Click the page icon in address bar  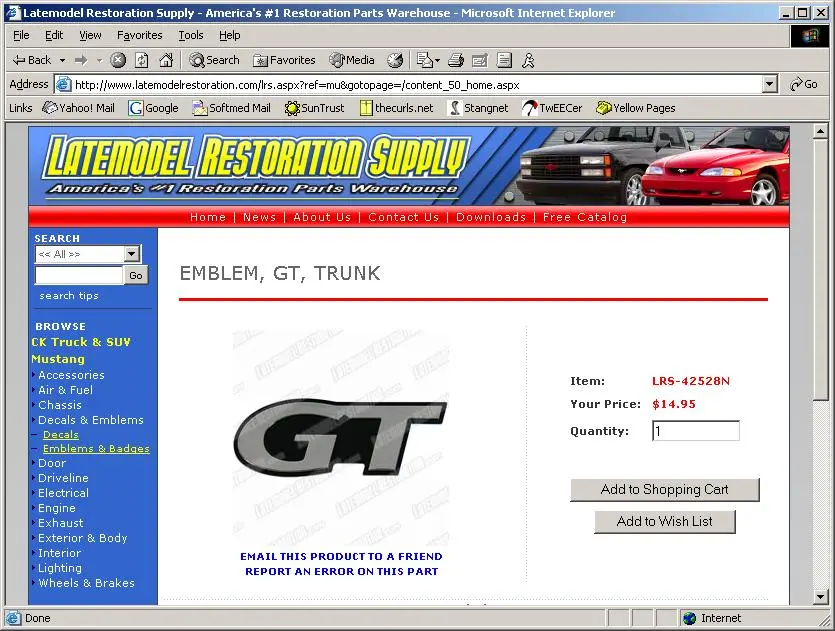point(64,84)
